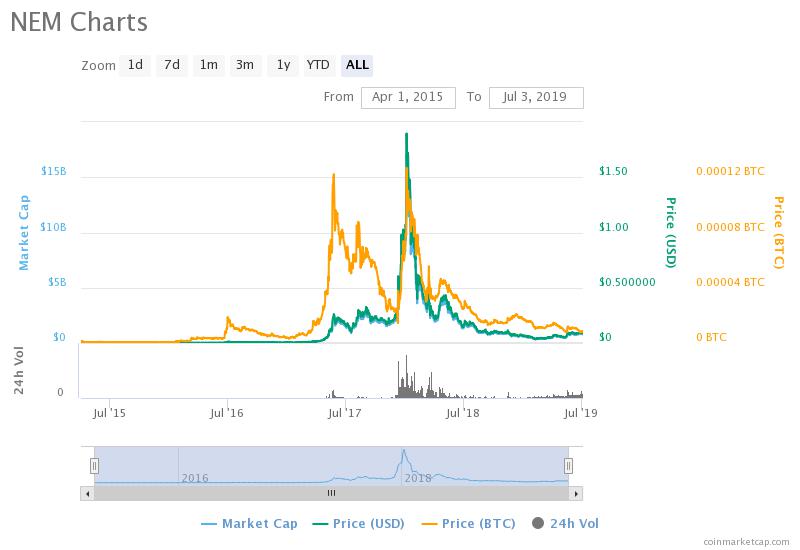This screenshot has height=550, width=800.
Task: Select the YTD zoom range
Action: click(318, 65)
